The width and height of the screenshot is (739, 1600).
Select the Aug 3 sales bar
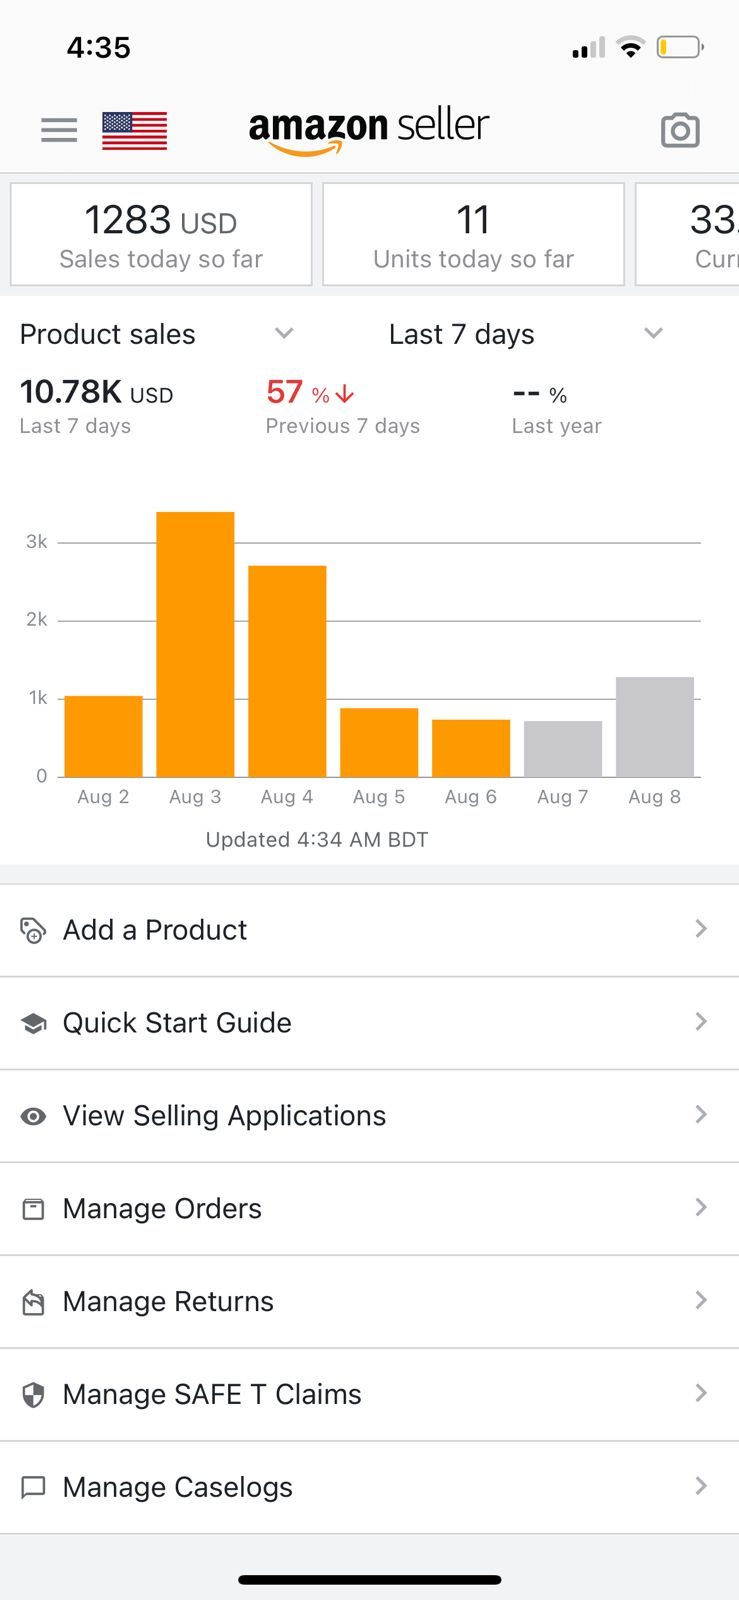pos(195,644)
